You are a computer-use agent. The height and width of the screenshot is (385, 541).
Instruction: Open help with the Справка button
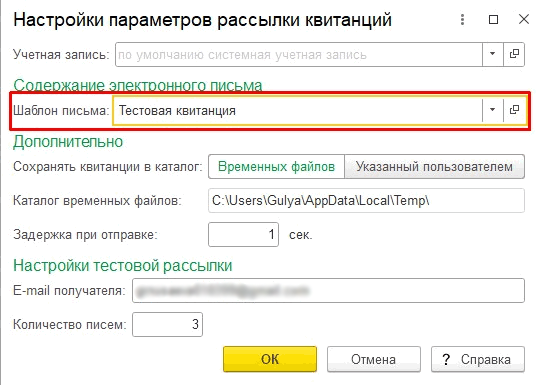pos(478,359)
